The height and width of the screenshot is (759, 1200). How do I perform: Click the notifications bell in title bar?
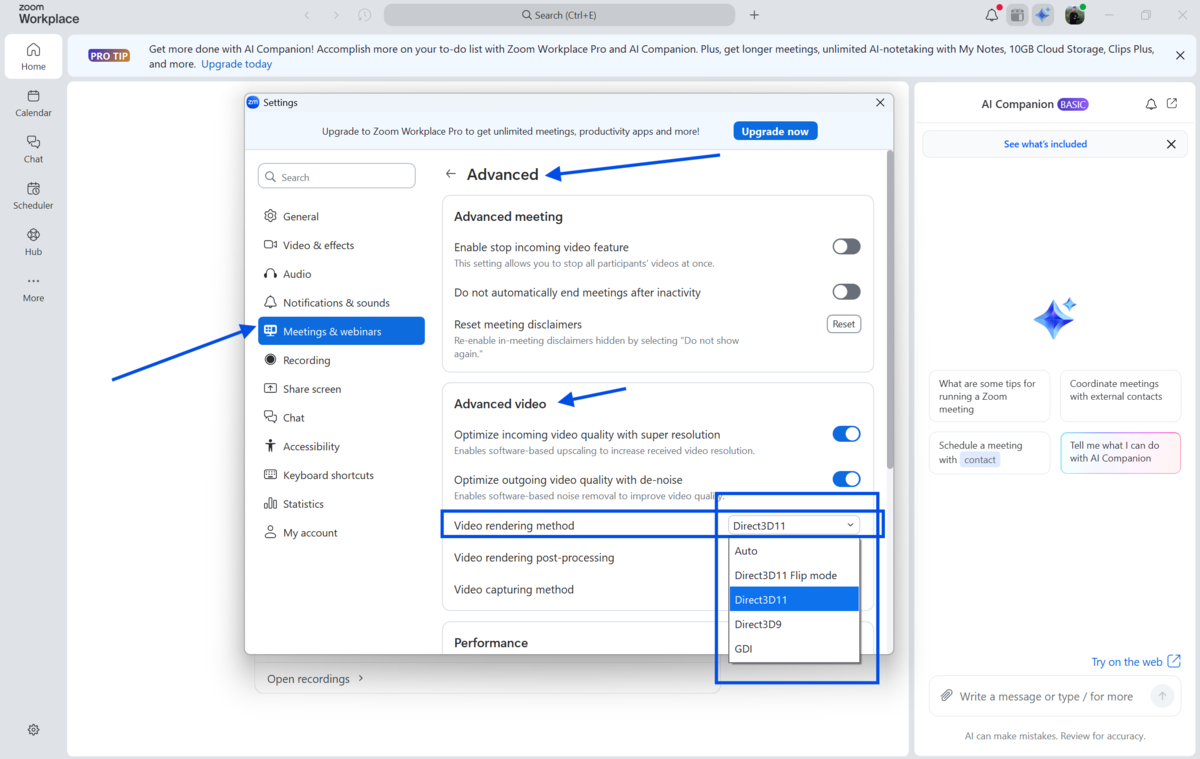click(x=991, y=15)
